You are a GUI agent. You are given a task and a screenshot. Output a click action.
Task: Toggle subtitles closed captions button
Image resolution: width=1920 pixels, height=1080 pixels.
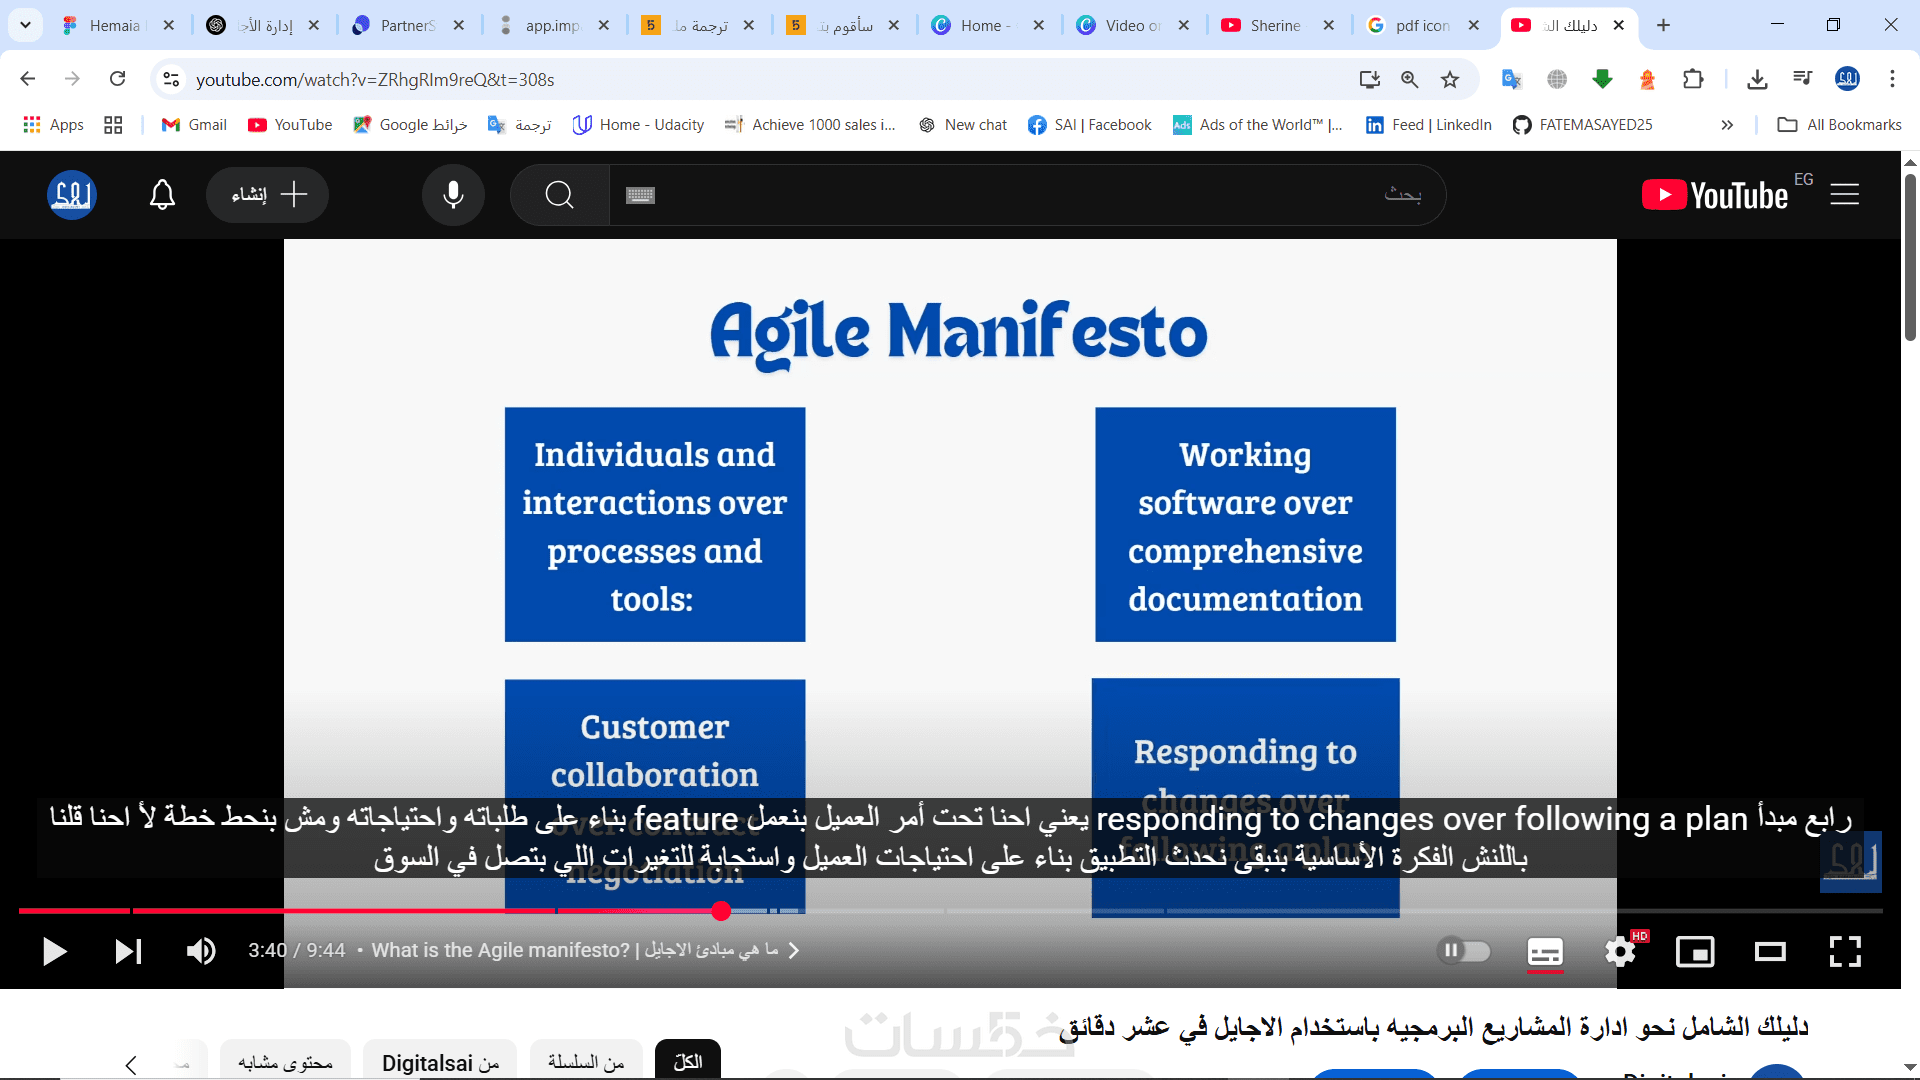pos(1545,951)
